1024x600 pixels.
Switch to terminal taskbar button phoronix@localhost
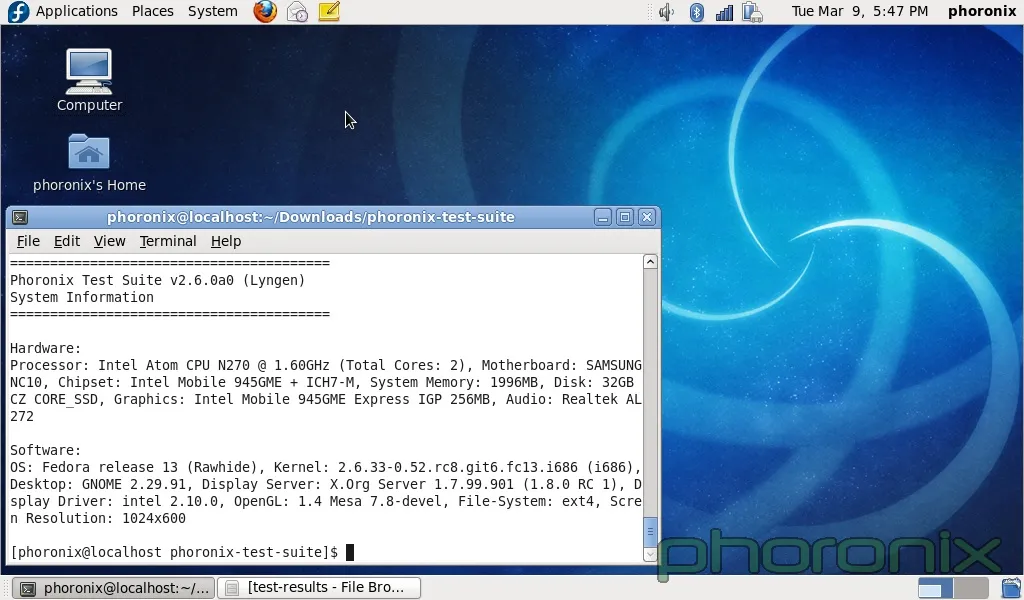point(114,588)
